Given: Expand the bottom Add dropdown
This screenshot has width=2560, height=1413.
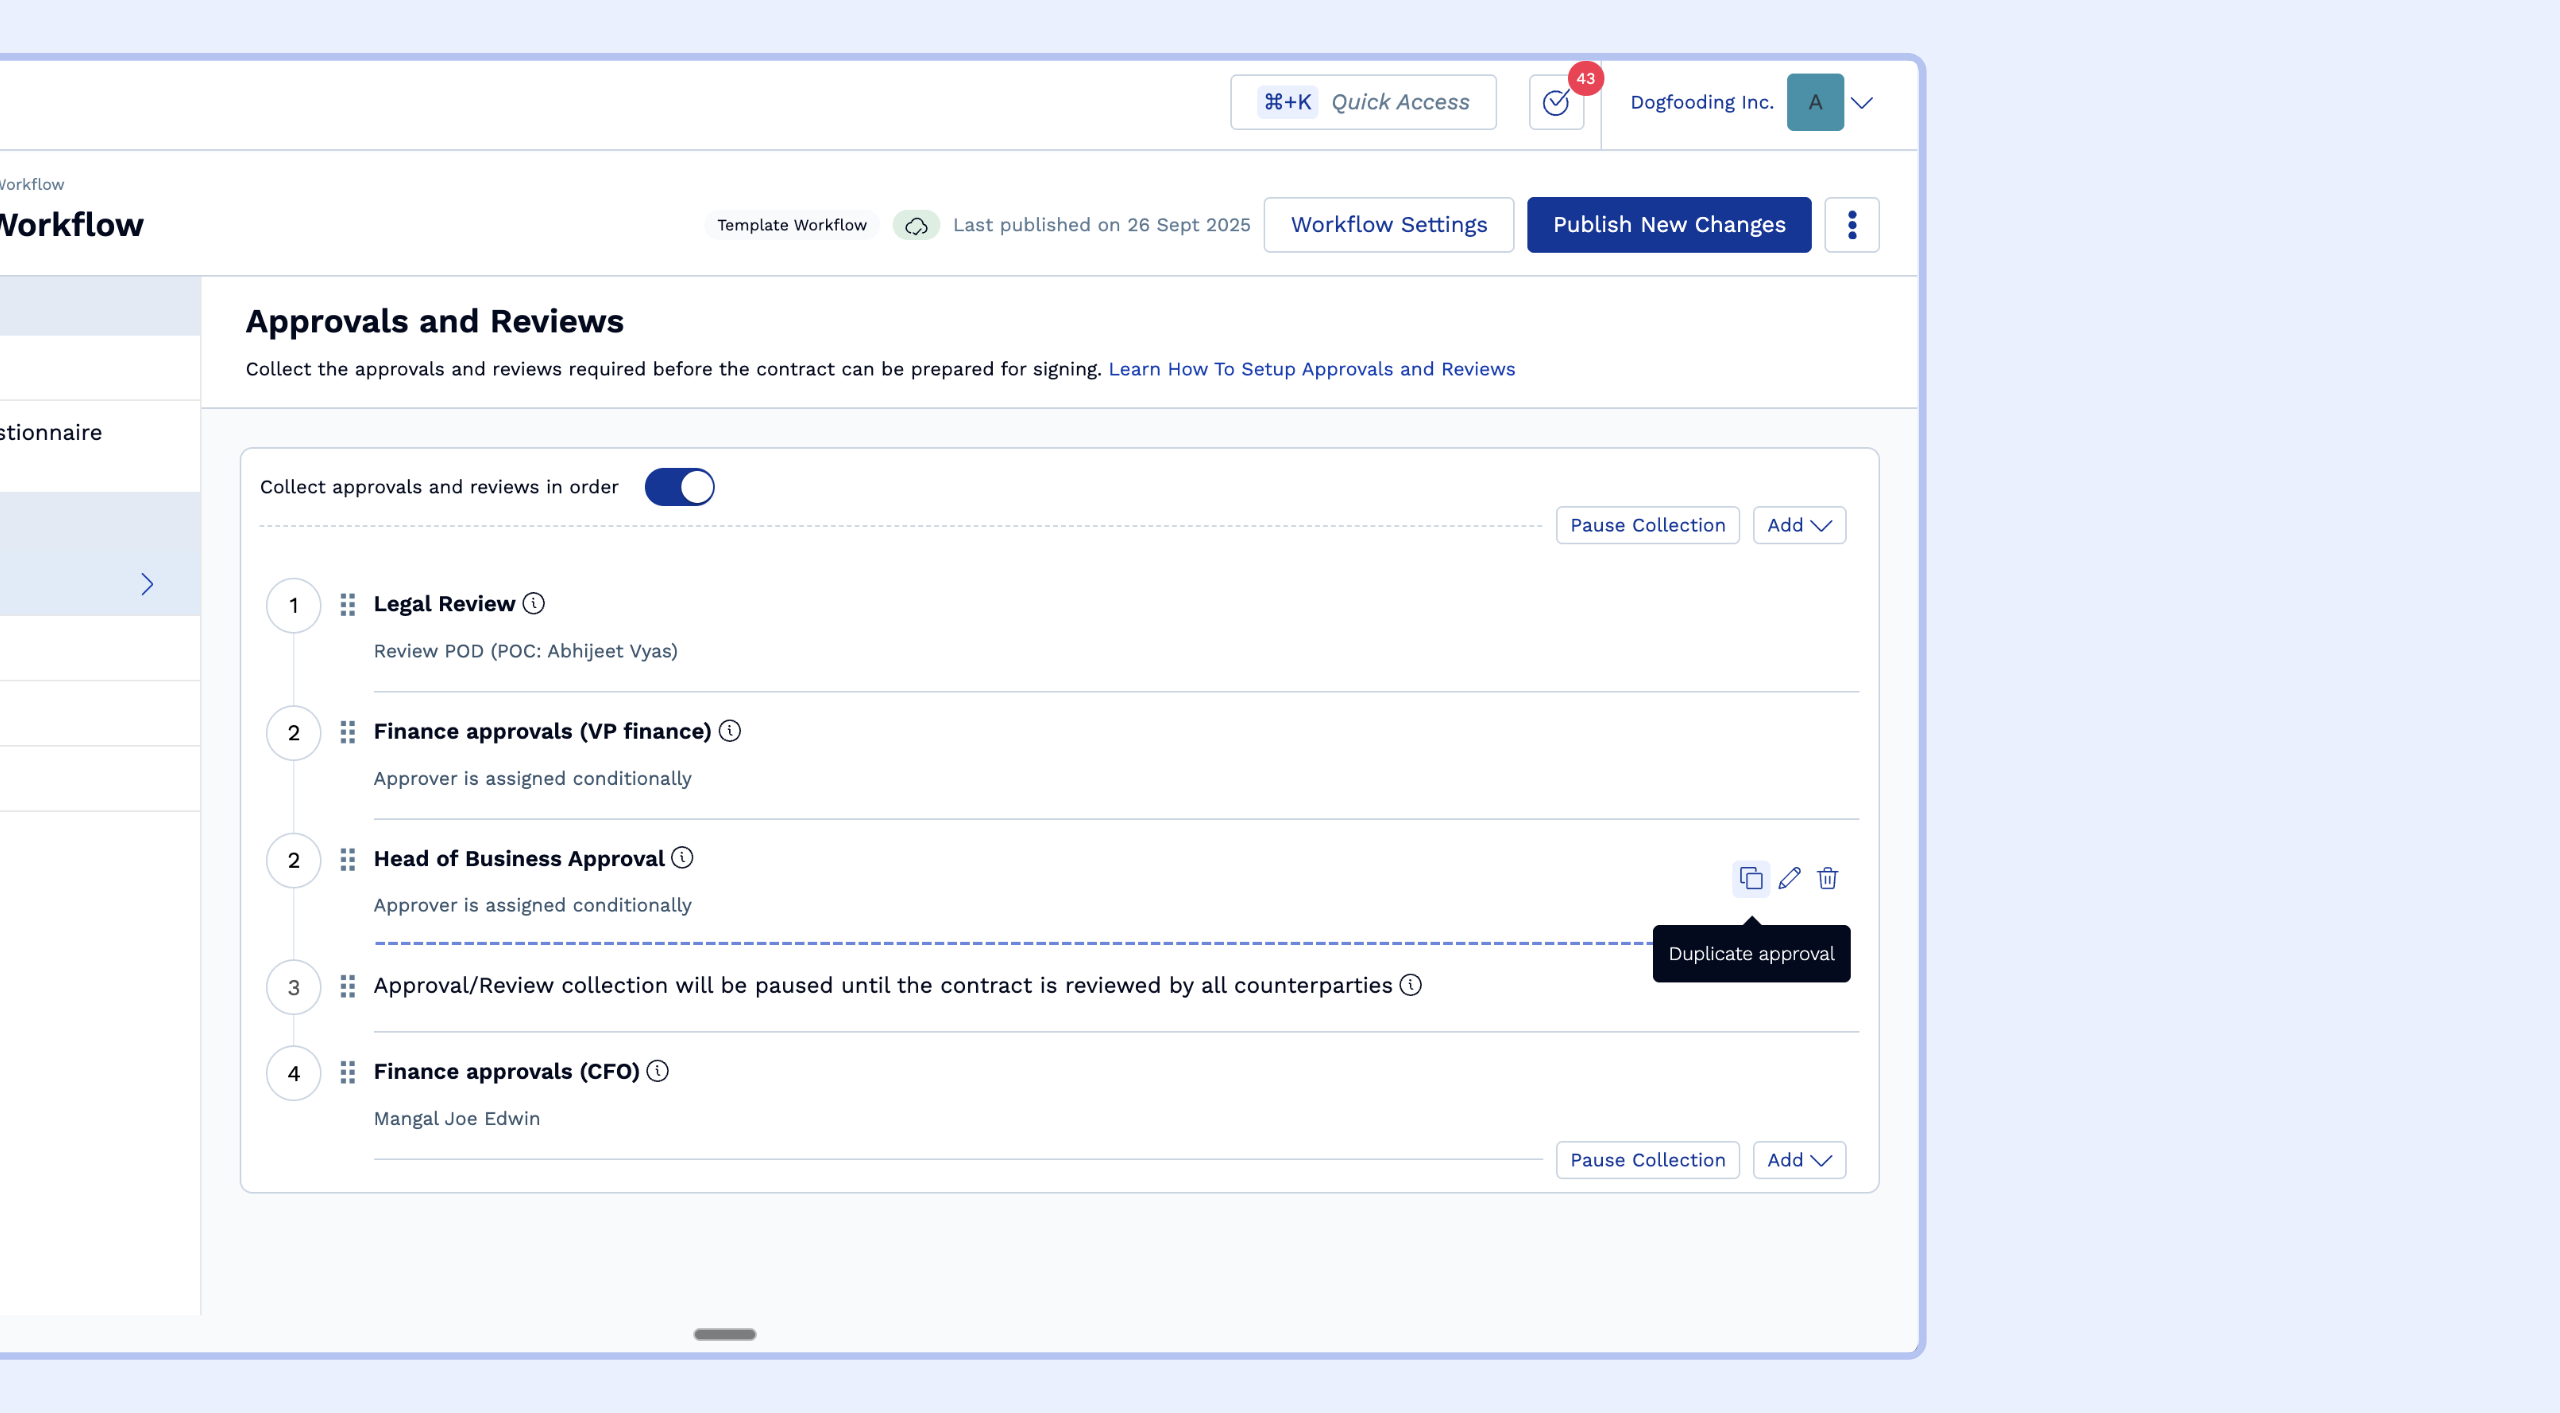Looking at the screenshot, I should pos(1798,1160).
